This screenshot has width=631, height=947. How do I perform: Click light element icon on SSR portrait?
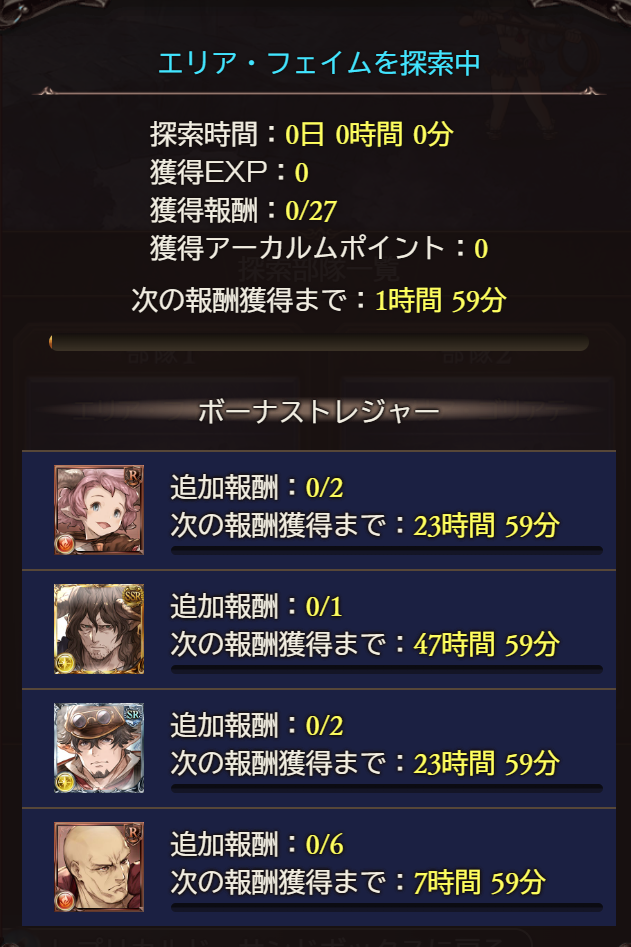pyautogui.click(x=65, y=663)
